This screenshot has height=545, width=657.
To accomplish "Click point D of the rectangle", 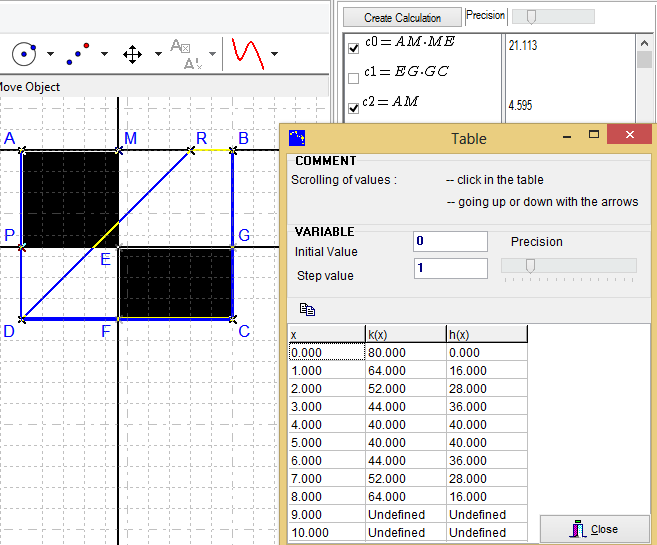I will pyautogui.click(x=22, y=319).
